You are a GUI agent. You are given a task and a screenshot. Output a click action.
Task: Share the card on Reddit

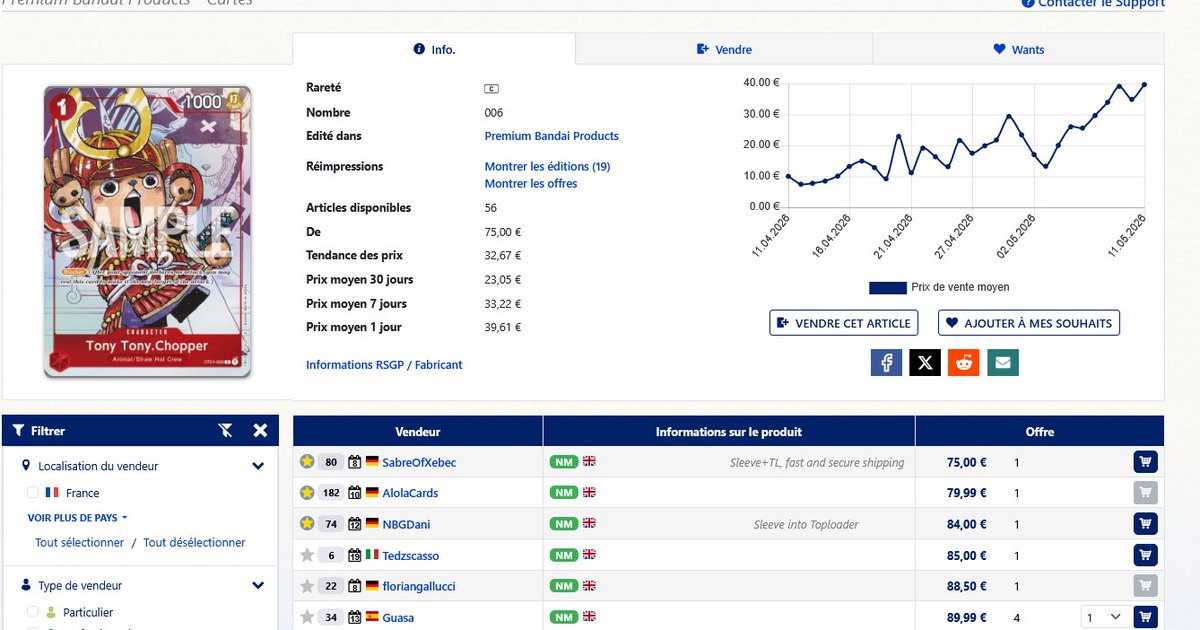964,362
